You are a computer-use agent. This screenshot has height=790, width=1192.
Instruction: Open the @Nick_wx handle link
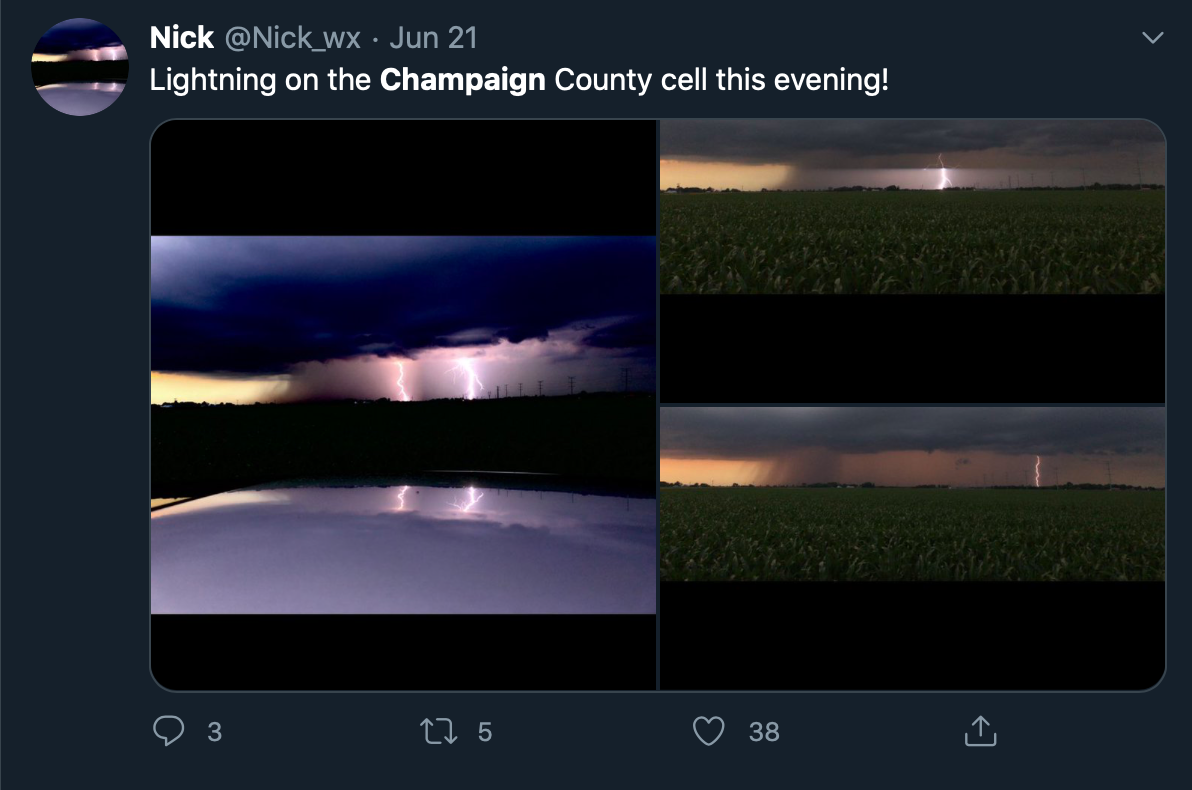tap(292, 39)
